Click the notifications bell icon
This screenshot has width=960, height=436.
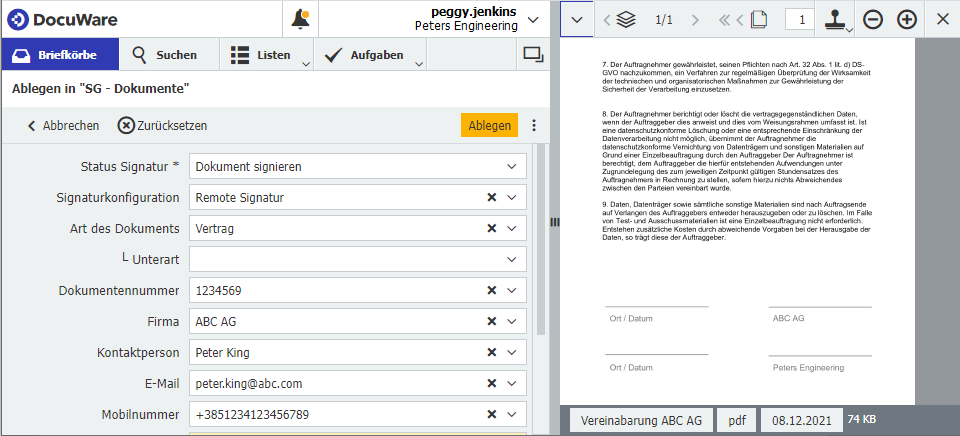pos(300,19)
